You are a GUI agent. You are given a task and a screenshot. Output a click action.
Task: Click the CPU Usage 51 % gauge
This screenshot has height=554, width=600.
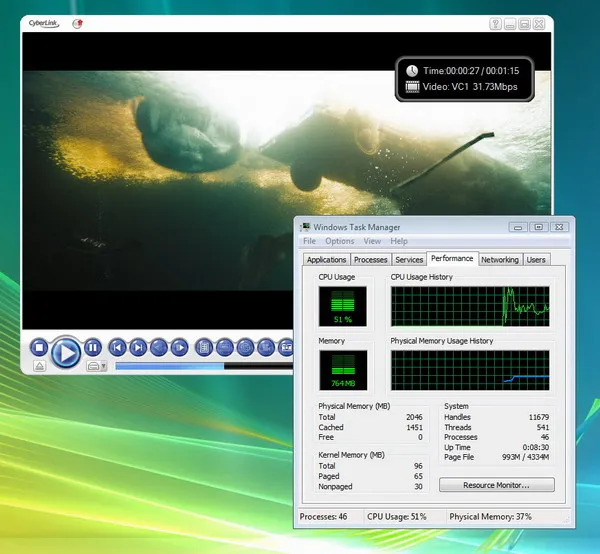coord(342,306)
